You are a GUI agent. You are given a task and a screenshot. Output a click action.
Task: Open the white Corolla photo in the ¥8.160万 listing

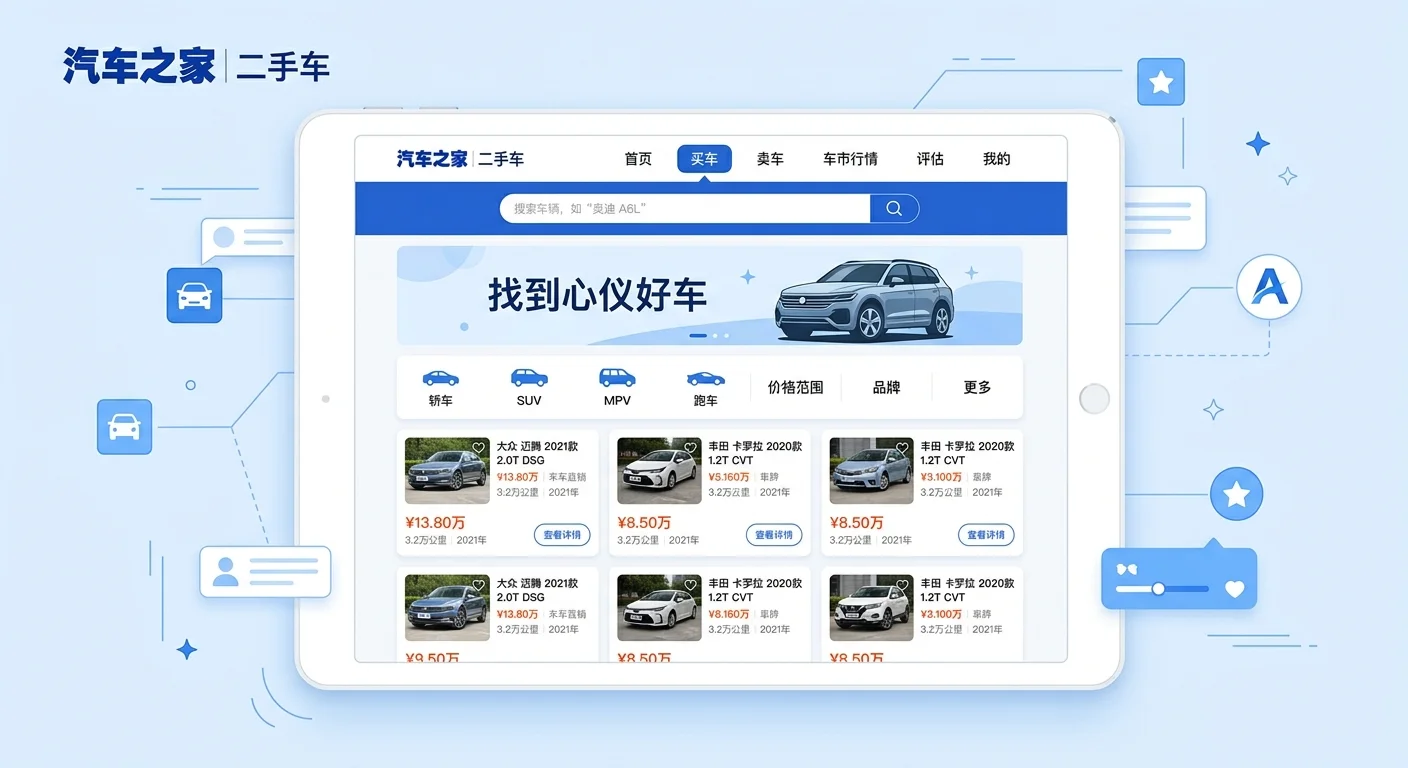tap(659, 608)
